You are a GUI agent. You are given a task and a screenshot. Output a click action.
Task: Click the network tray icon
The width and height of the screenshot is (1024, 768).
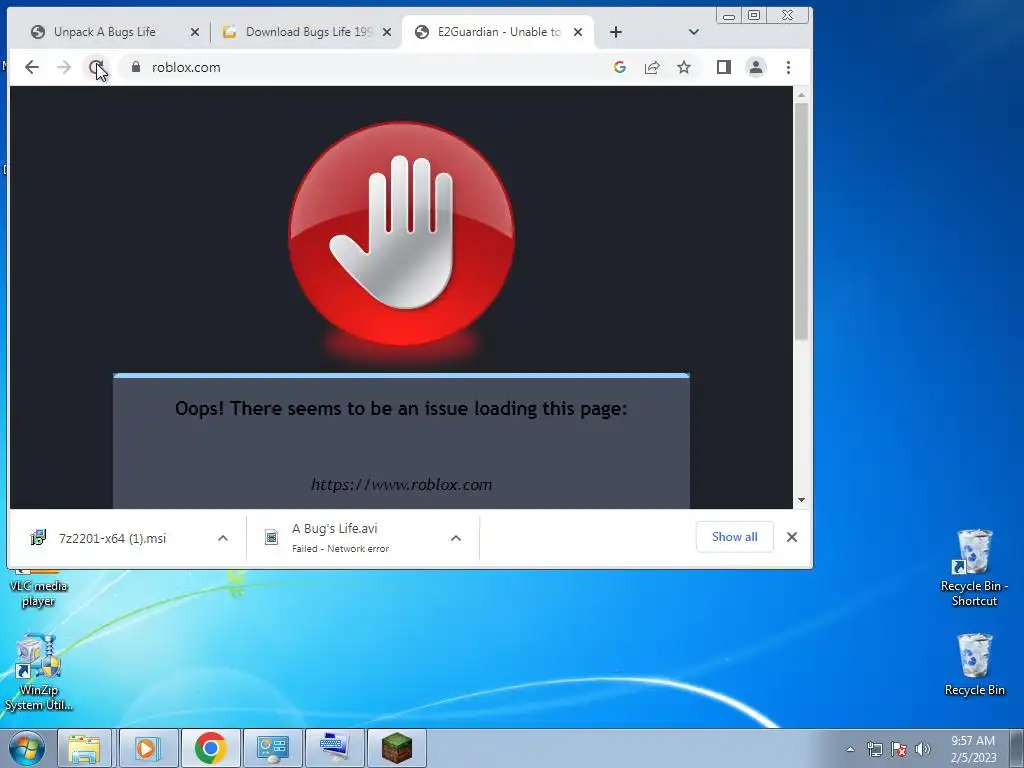874,749
